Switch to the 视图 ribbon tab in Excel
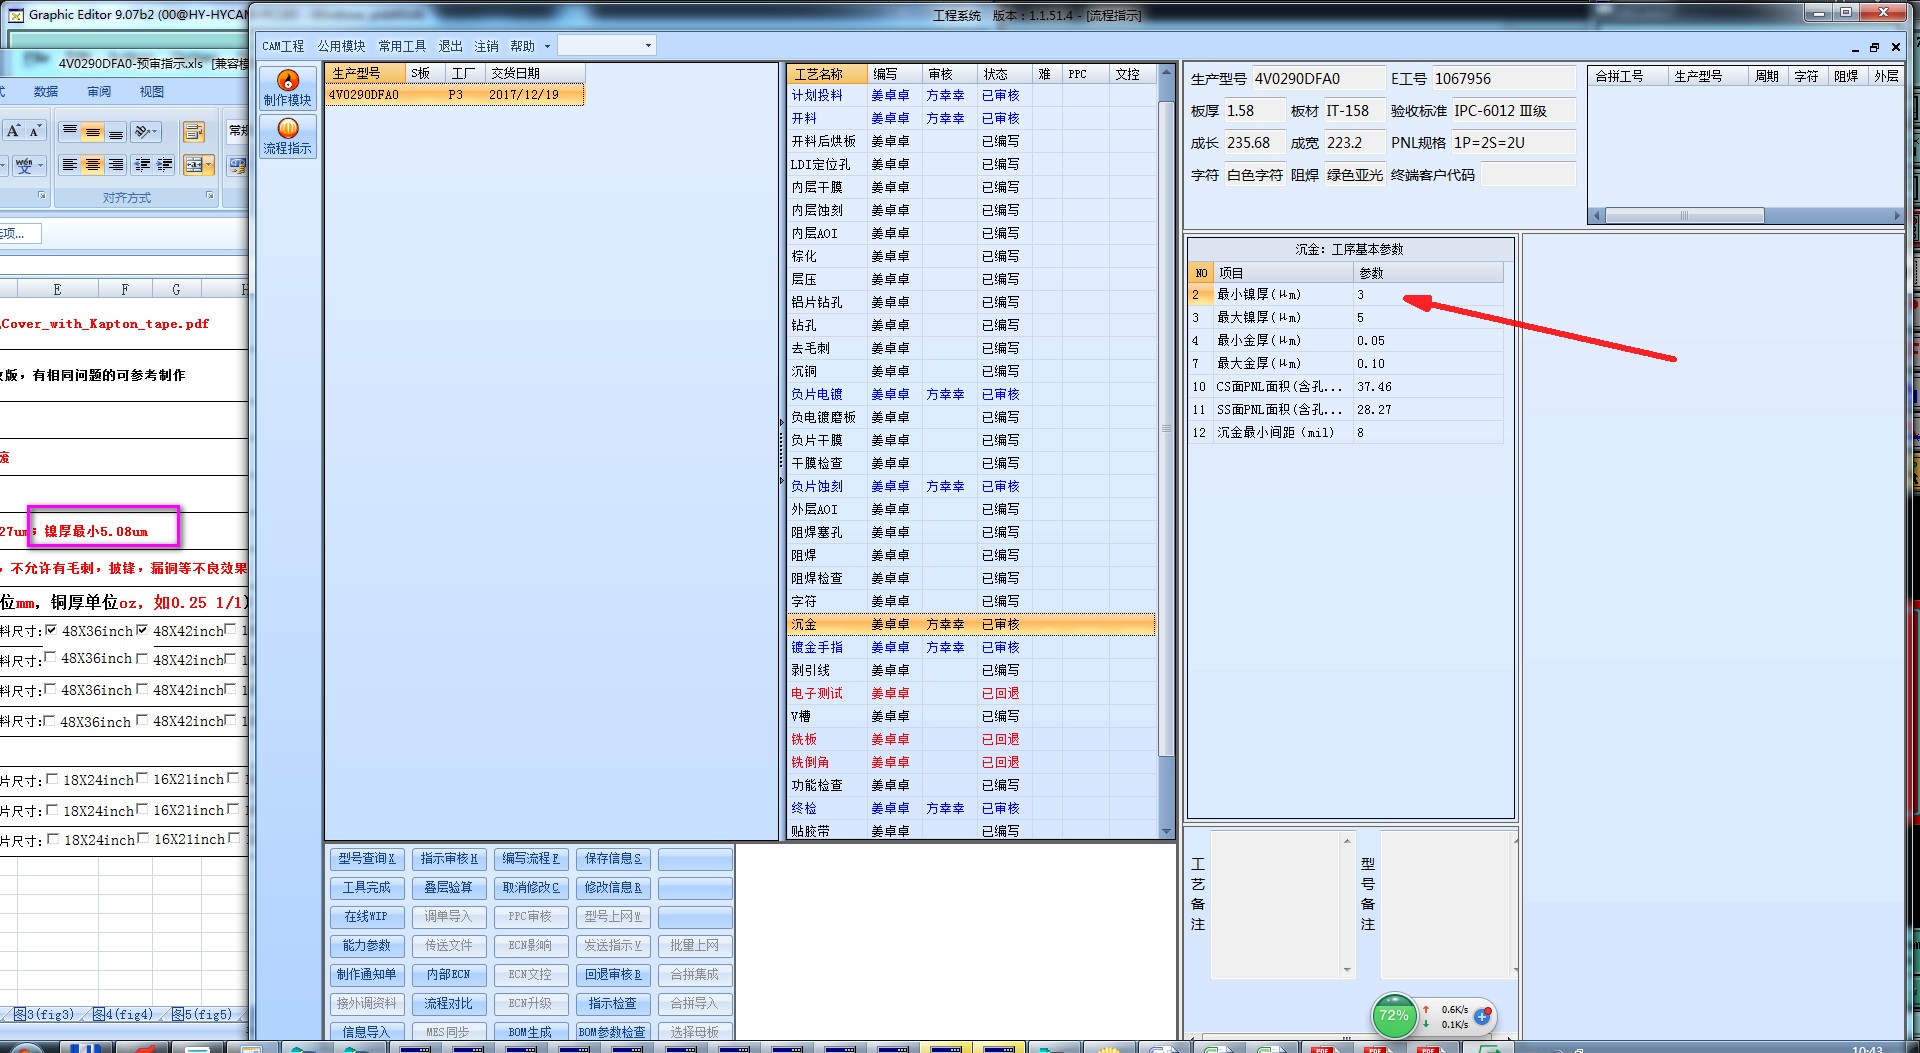Image resolution: width=1920 pixels, height=1053 pixels. coord(151,92)
